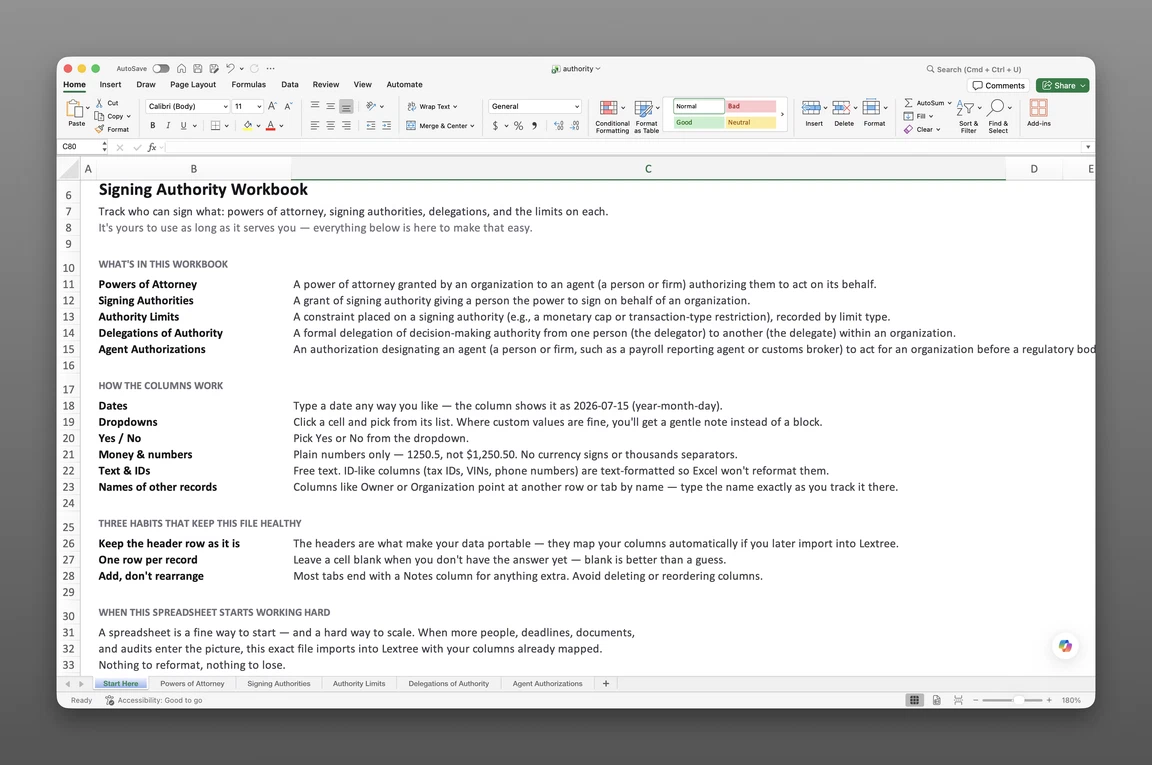Toggle the highlighted Bottom Align button
The width and height of the screenshot is (1152, 765).
pos(346,106)
